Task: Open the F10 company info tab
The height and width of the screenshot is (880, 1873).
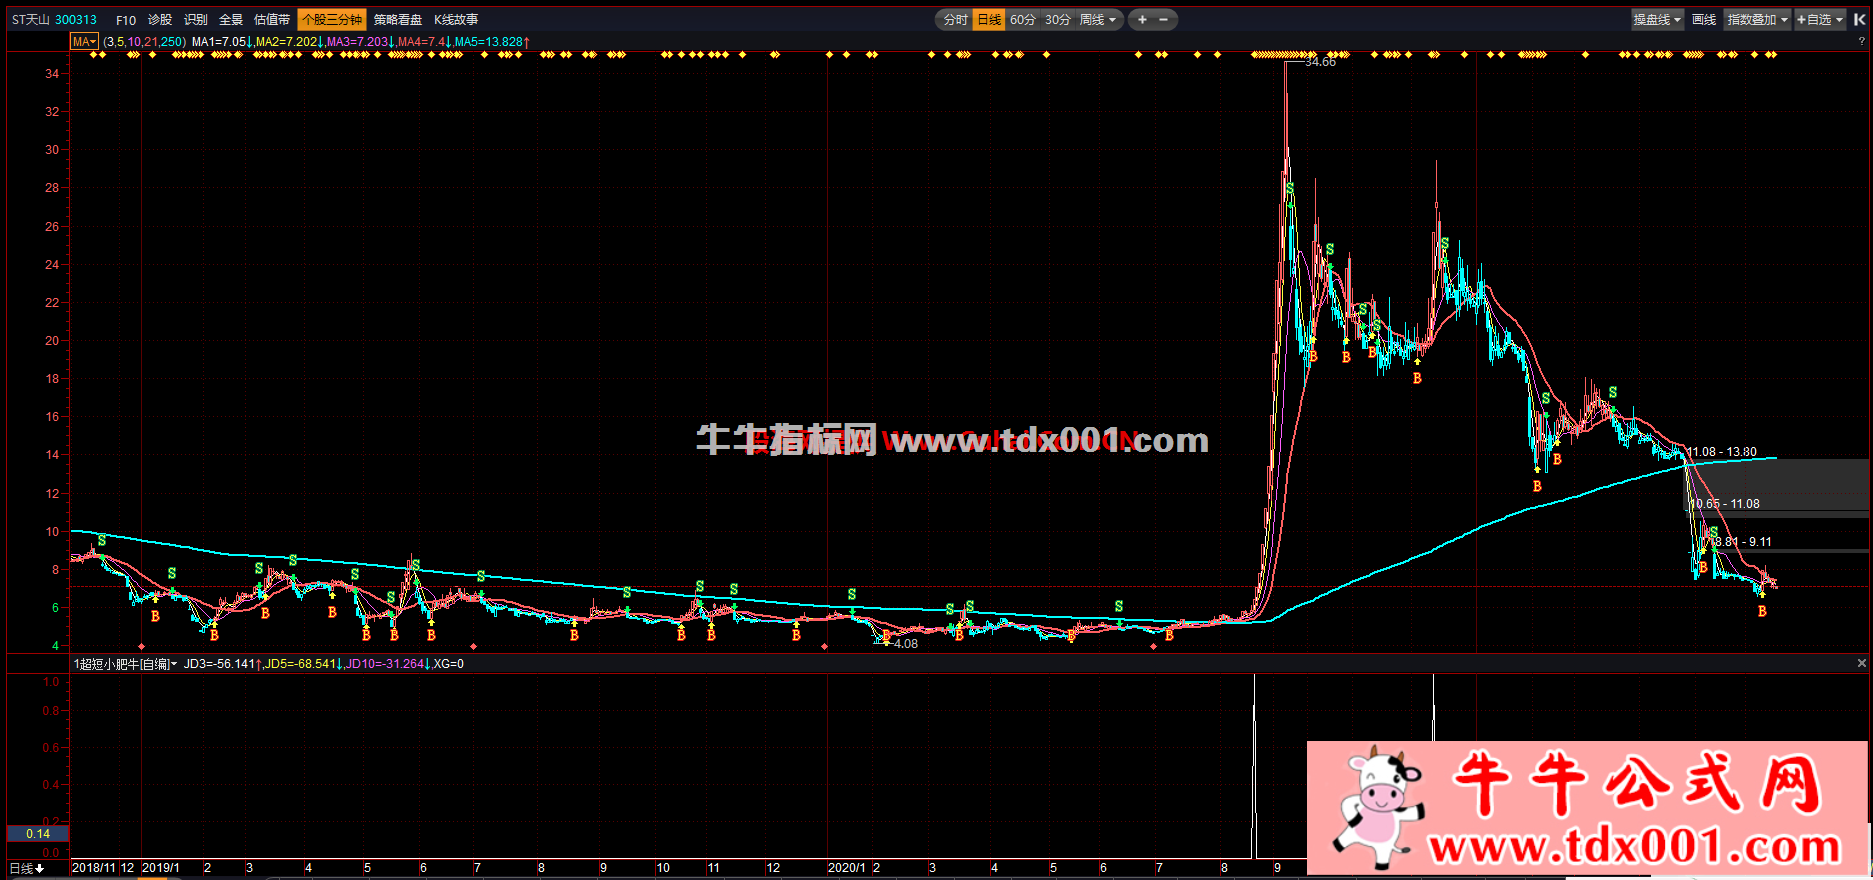Action: (x=126, y=20)
